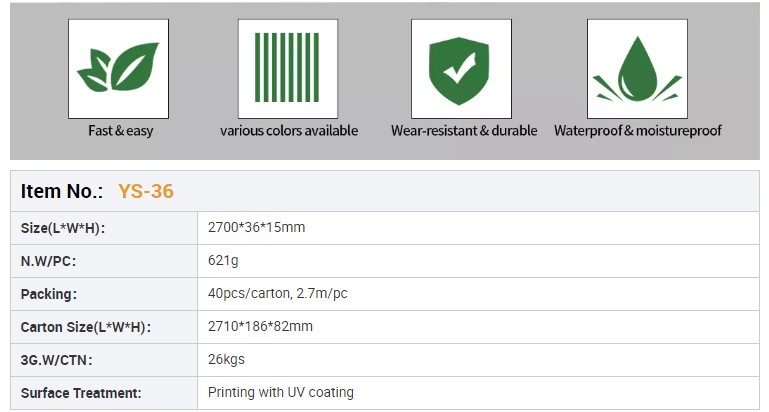Screen dimensions: 769x412
Task: Click 'Printing with UV coating' value
Action: click(x=280, y=393)
